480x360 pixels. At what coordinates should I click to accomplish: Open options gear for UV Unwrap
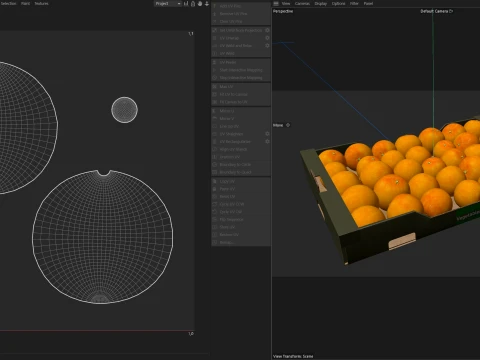(267, 38)
